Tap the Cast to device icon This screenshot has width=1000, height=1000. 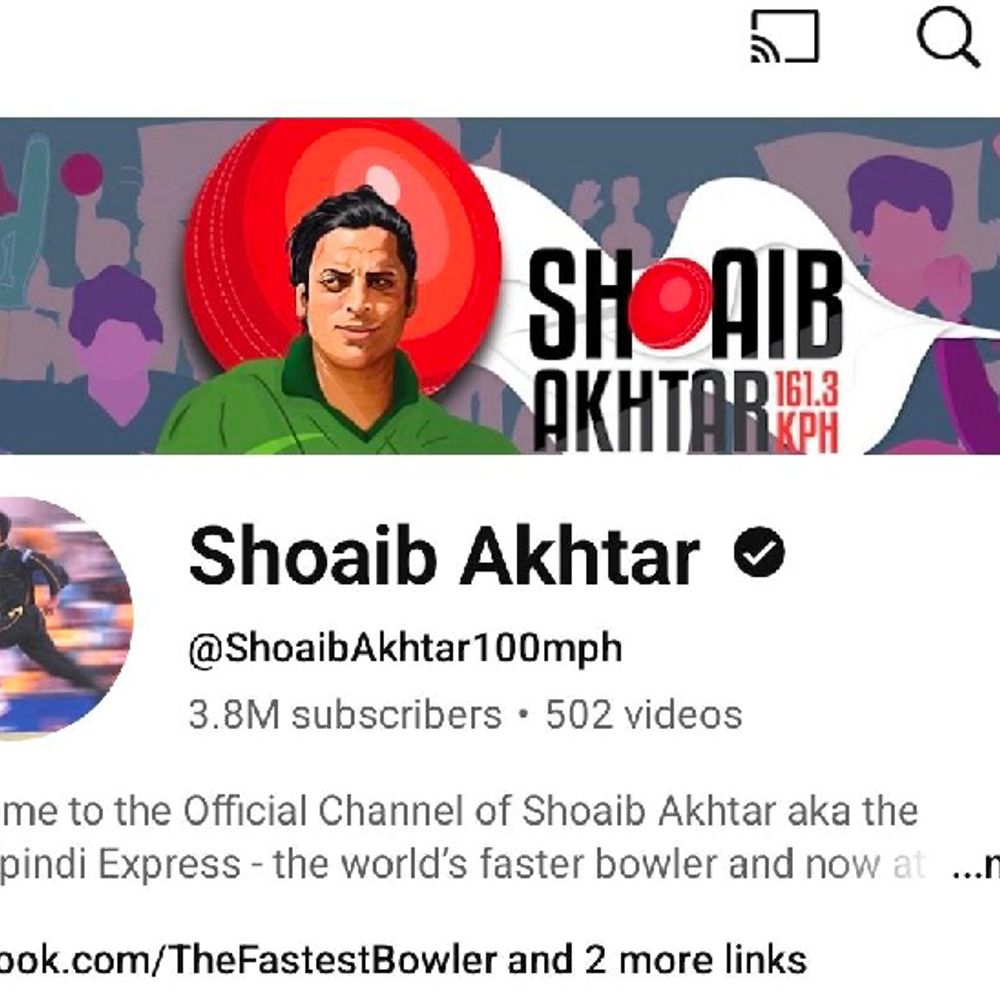click(784, 36)
